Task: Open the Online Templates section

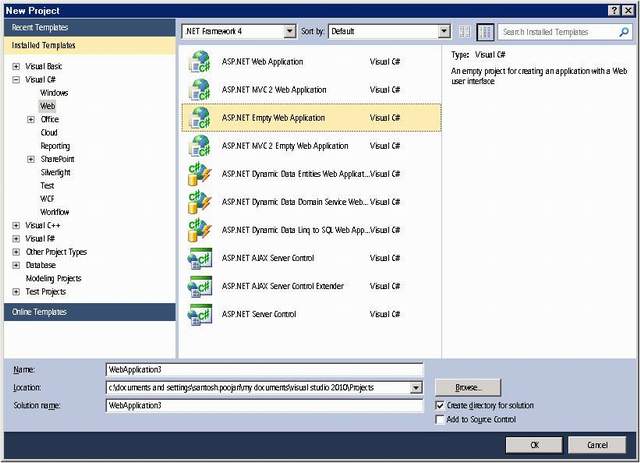Action: coord(90,312)
